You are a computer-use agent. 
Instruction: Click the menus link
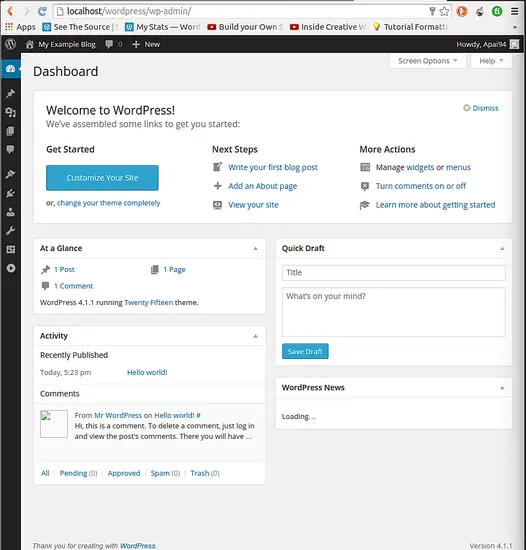tap(458, 167)
